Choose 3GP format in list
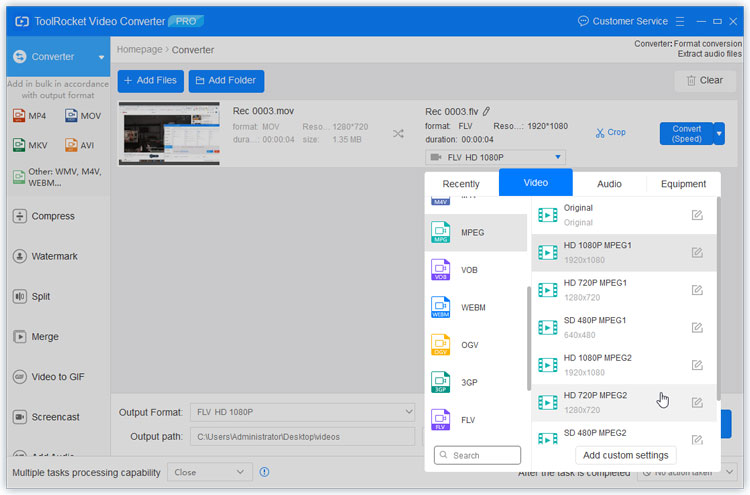The image size is (750, 495). click(475, 383)
